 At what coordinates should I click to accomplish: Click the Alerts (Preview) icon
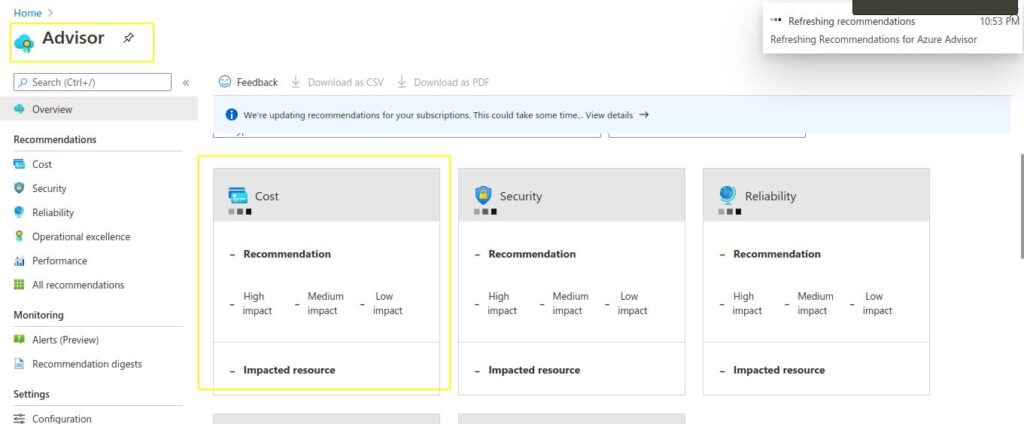tap(19, 340)
